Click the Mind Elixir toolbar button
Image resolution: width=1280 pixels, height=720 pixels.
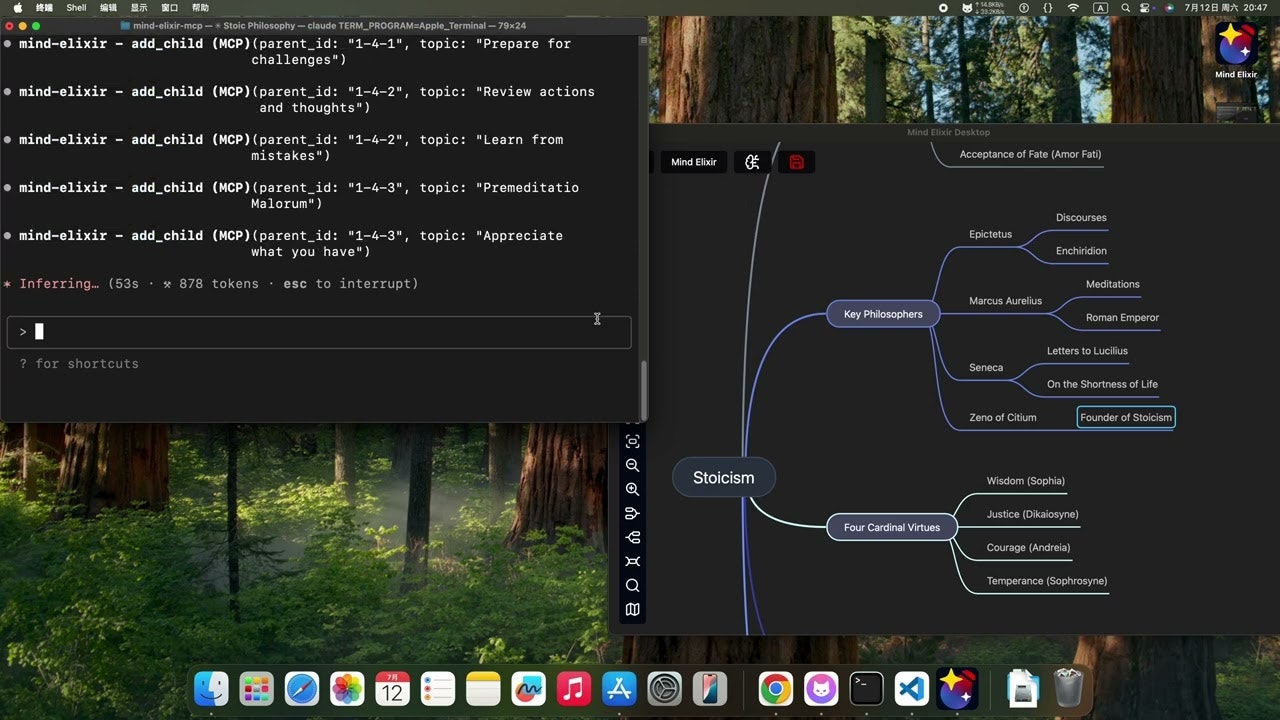click(693, 161)
